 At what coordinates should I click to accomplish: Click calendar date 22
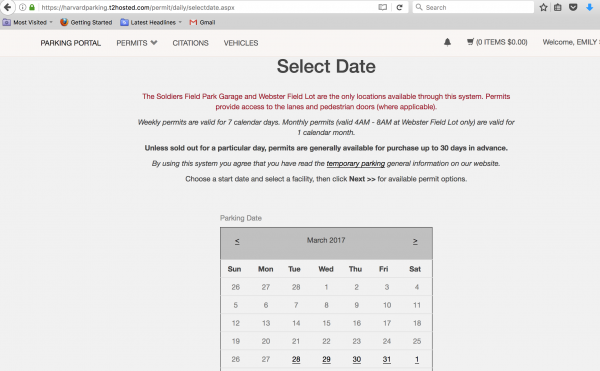326,341
